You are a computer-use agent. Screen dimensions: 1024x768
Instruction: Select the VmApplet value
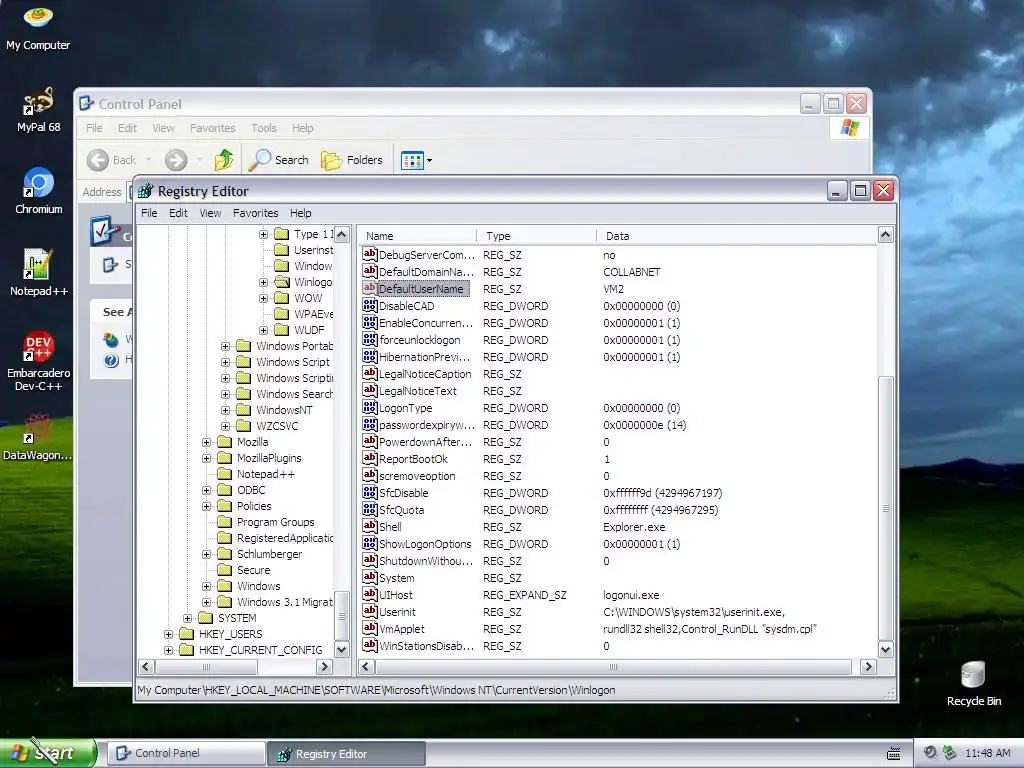point(402,629)
